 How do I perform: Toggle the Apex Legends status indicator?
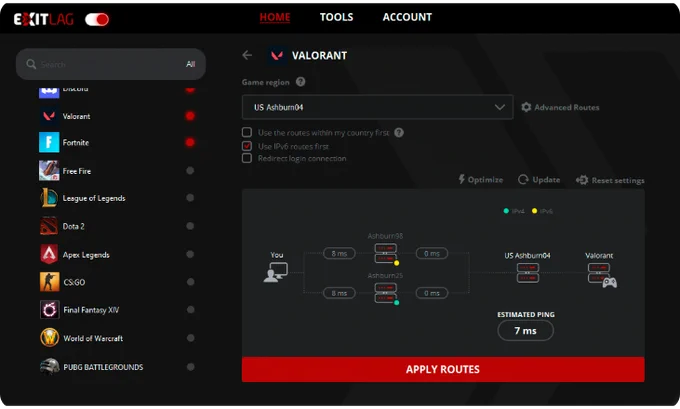190,254
